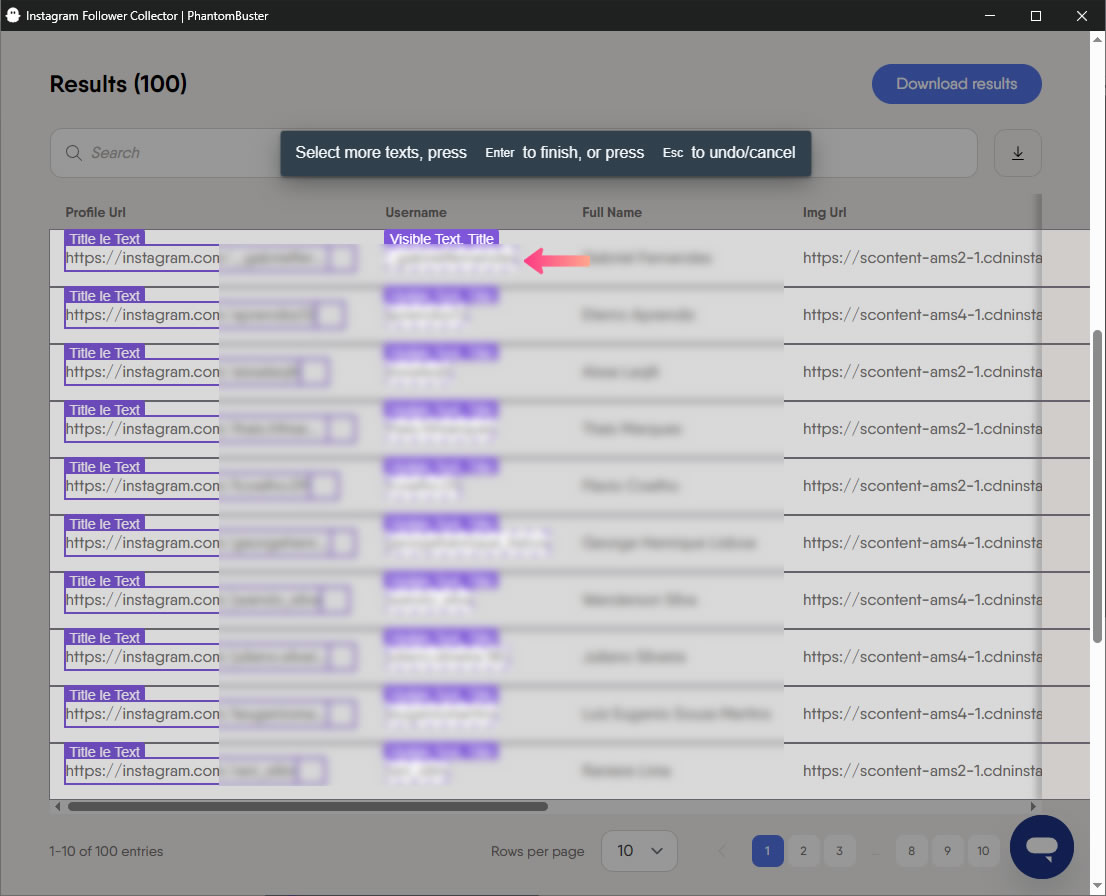Focus the Search results input field
This screenshot has height=896, width=1106.
[x=514, y=153]
